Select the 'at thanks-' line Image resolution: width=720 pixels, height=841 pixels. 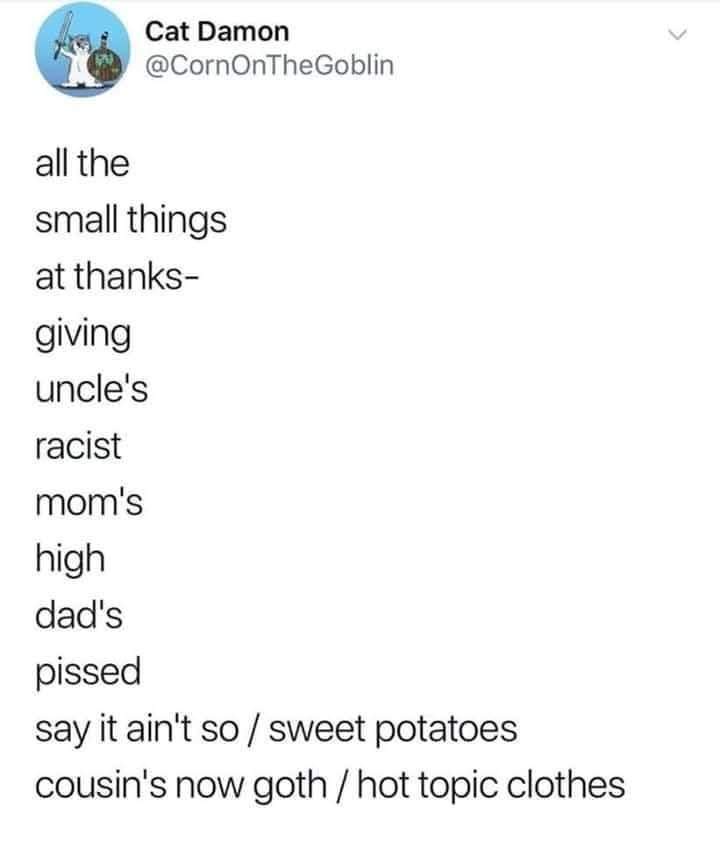117,276
